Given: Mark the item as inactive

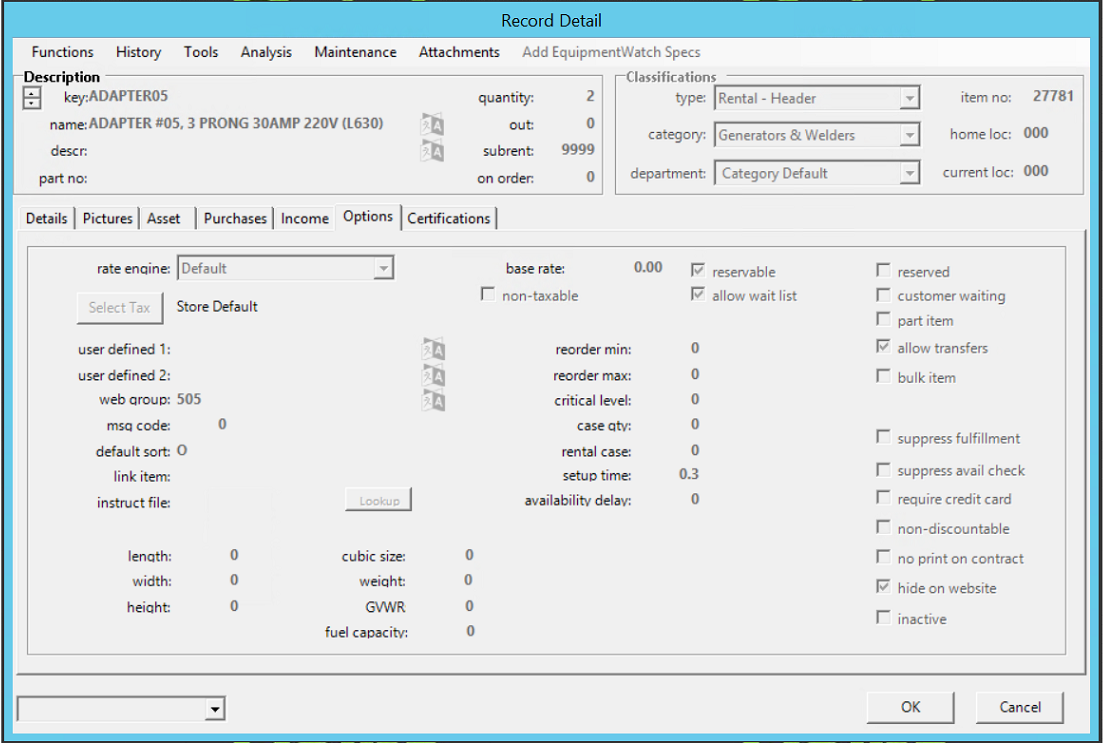Looking at the screenshot, I should coord(883,618).
